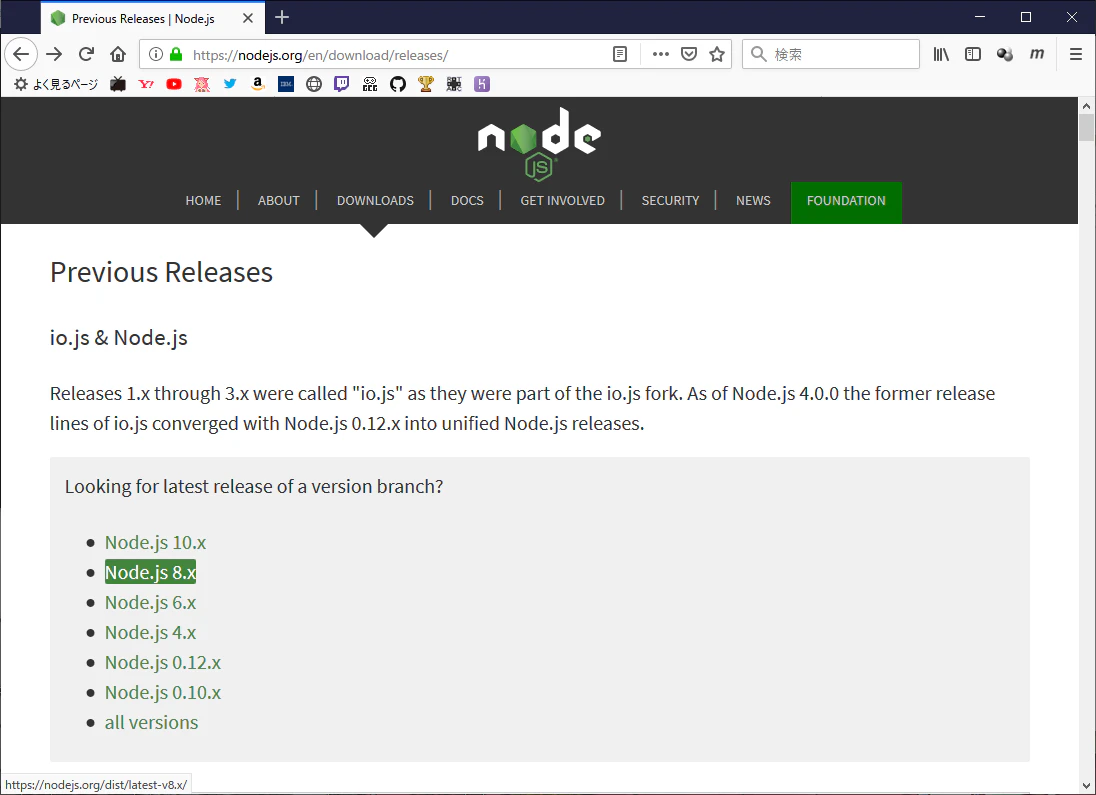Open the GET INVOLVED navigation item
This screenshot has width=1096, height=795.
[563, 201]
